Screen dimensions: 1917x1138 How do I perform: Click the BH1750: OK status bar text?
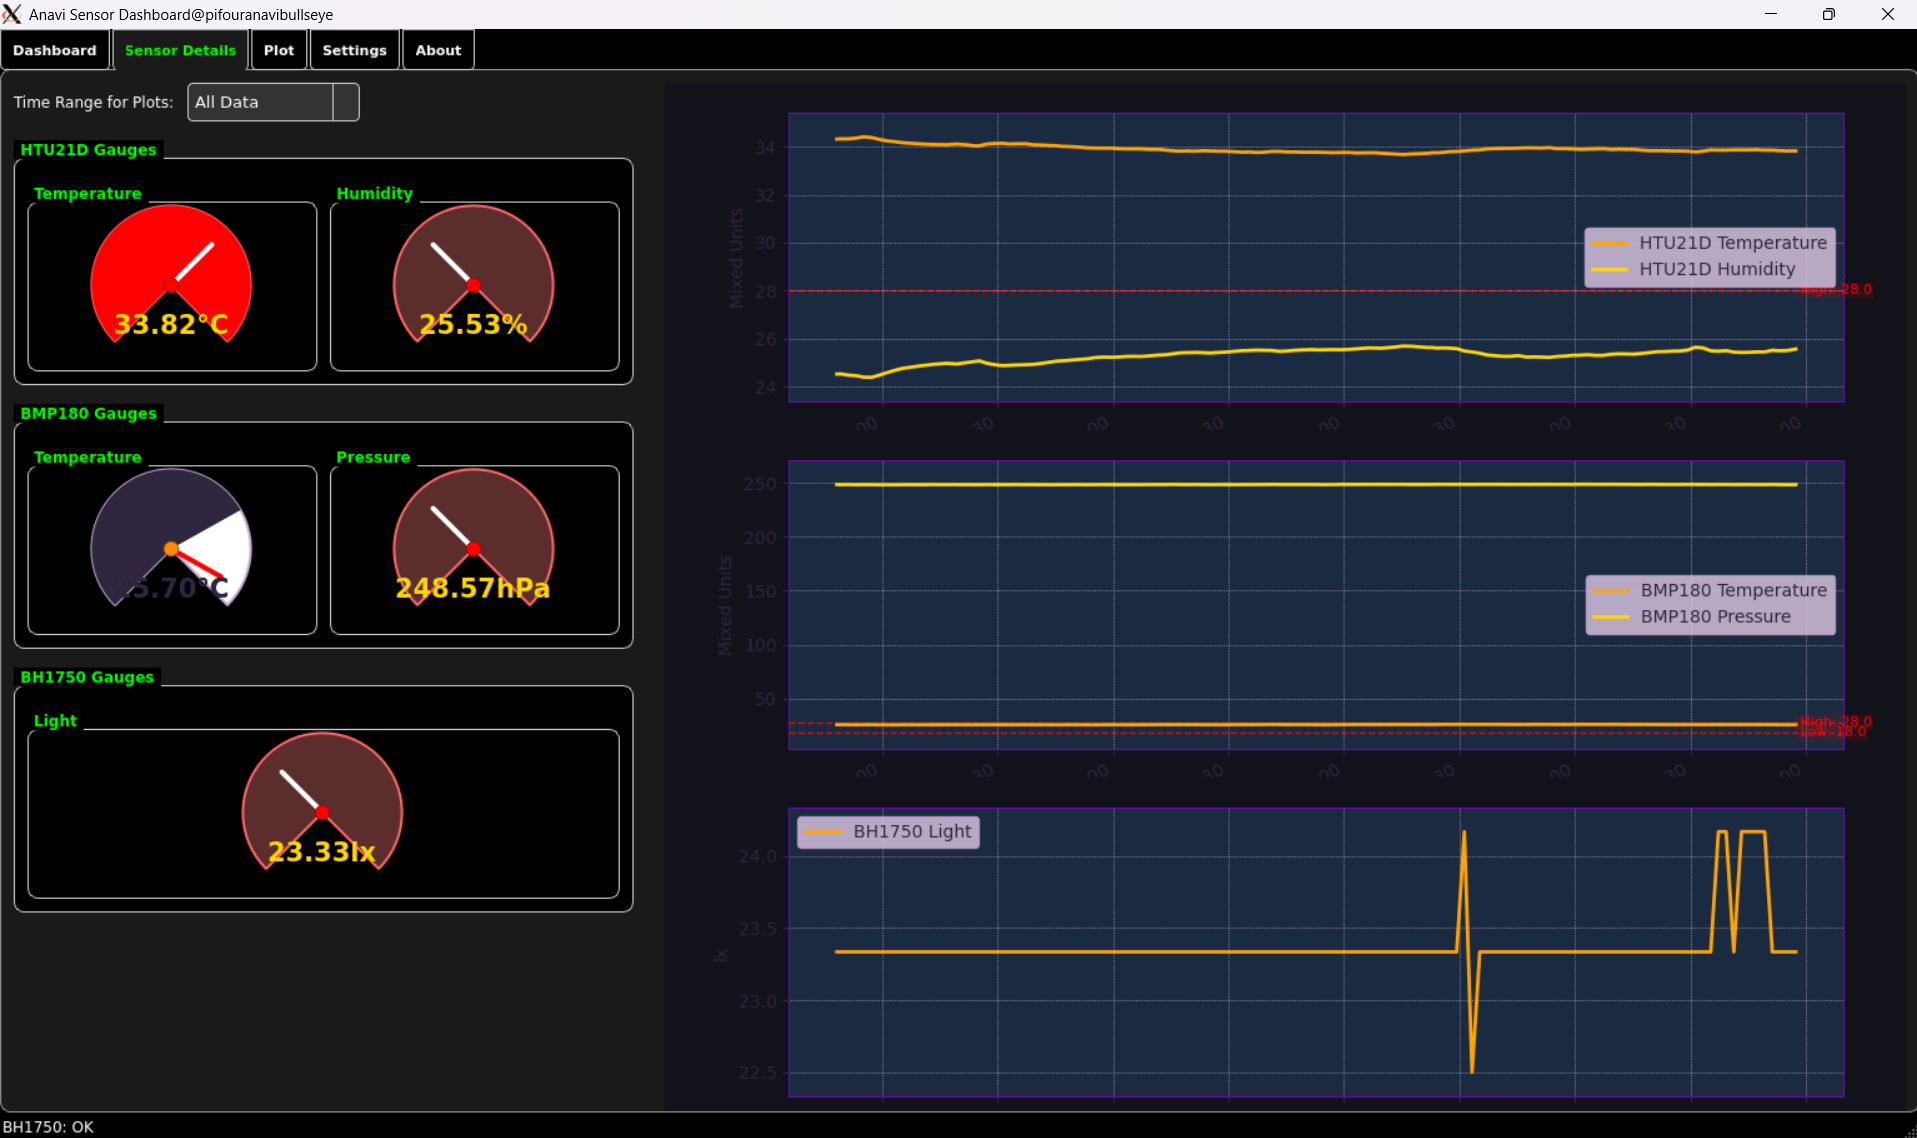[48, 1127]
